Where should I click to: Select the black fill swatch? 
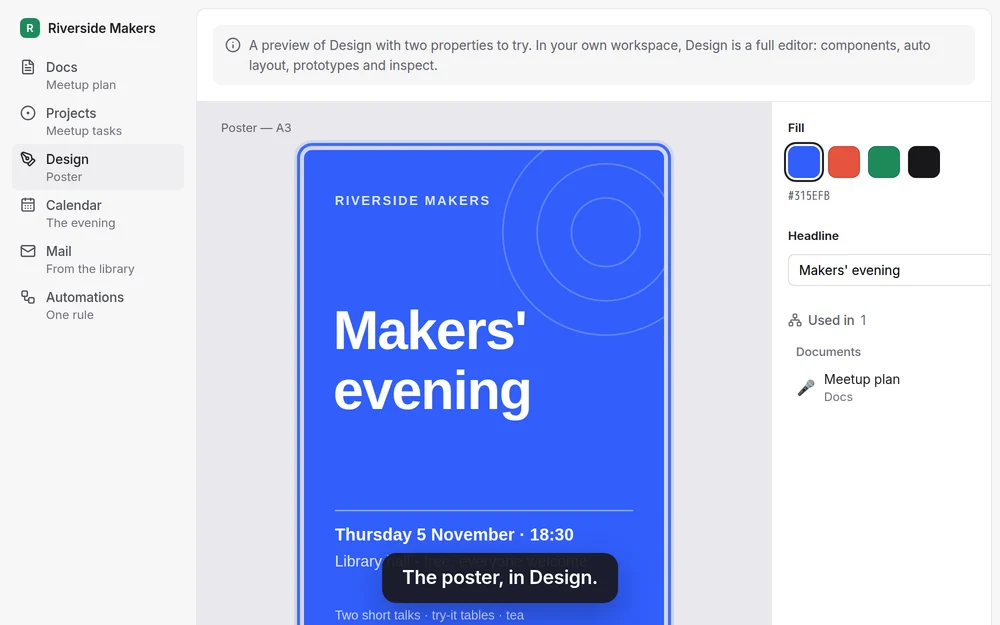(x=924, y=162)
